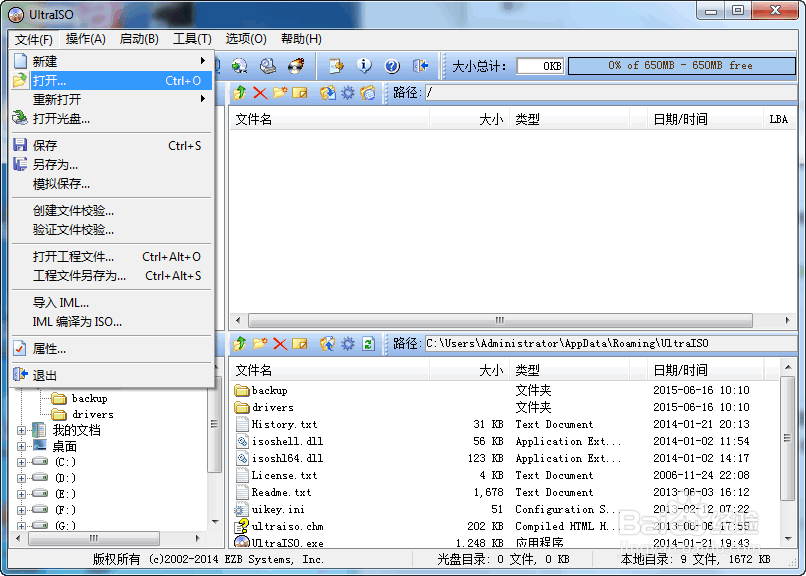
Task: Click the folder view icon beside the image pane gear
Action: tap(368, 93)
